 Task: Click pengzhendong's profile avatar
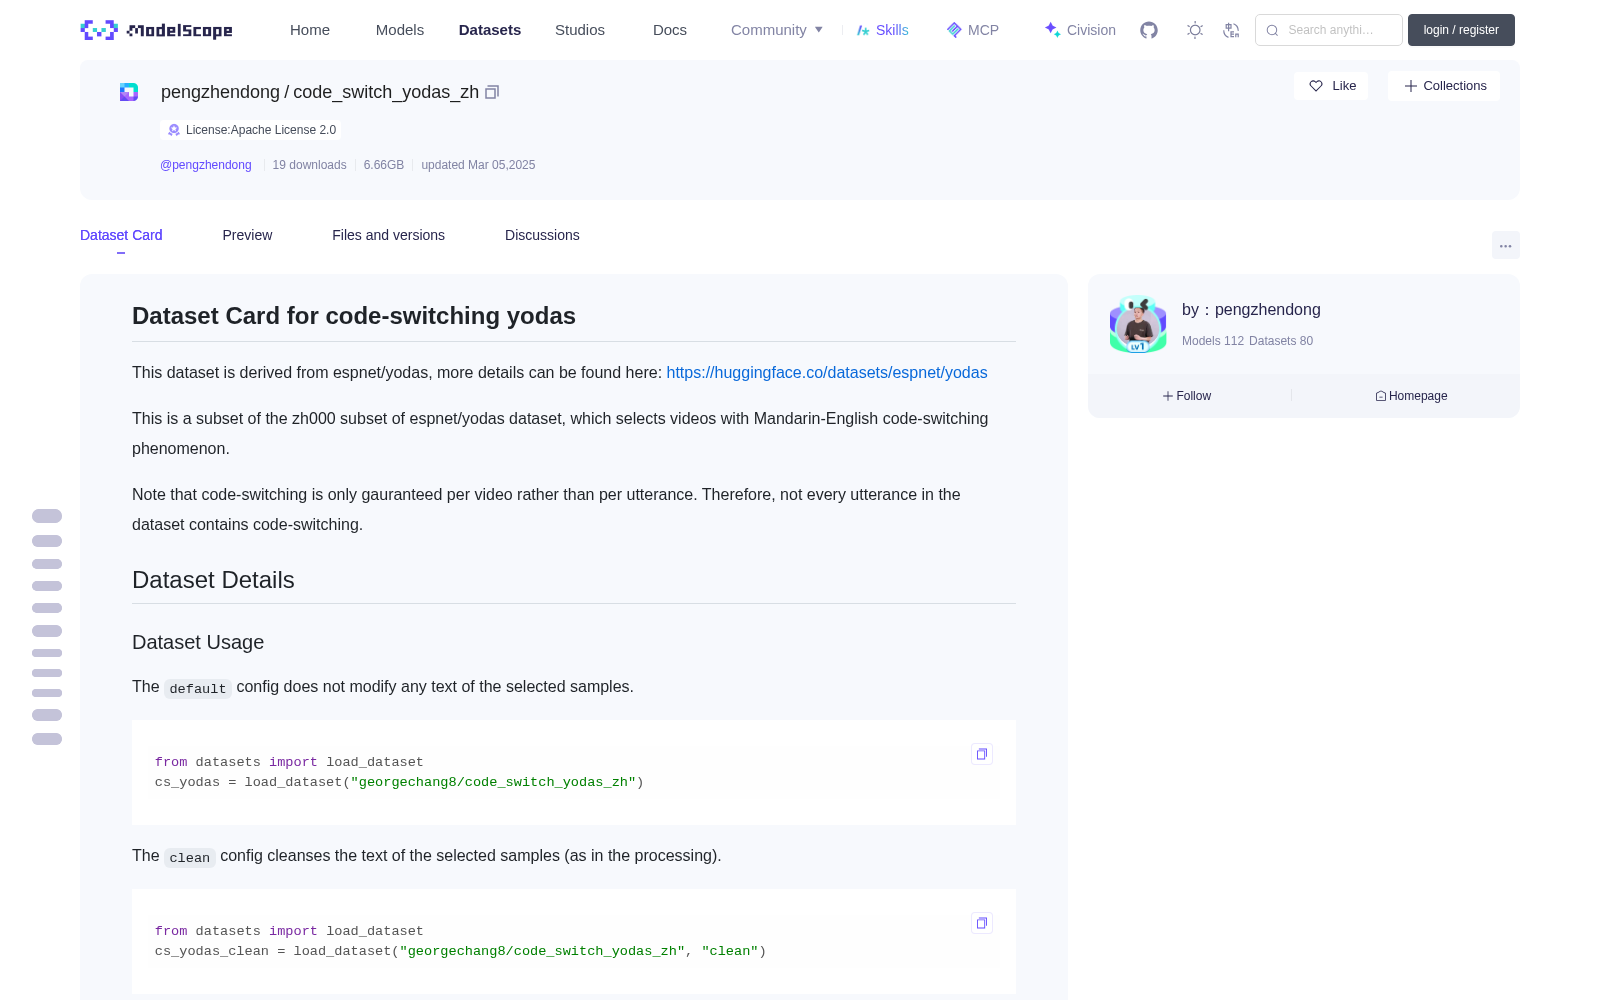[1138, 324]
